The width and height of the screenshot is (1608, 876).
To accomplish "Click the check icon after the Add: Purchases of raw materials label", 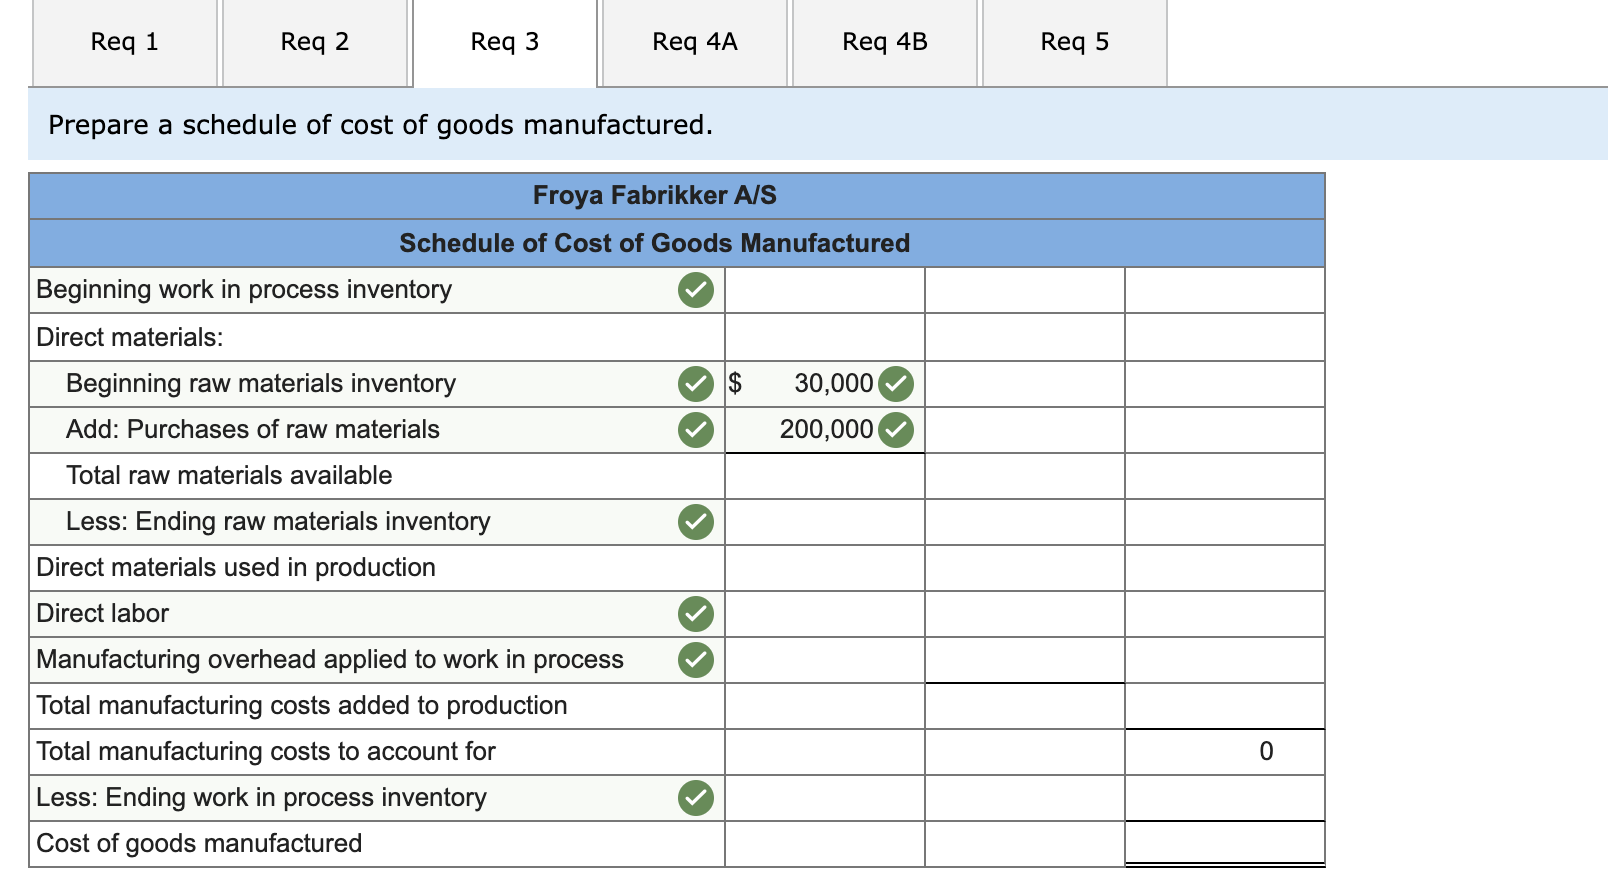I will coord(696,430).
